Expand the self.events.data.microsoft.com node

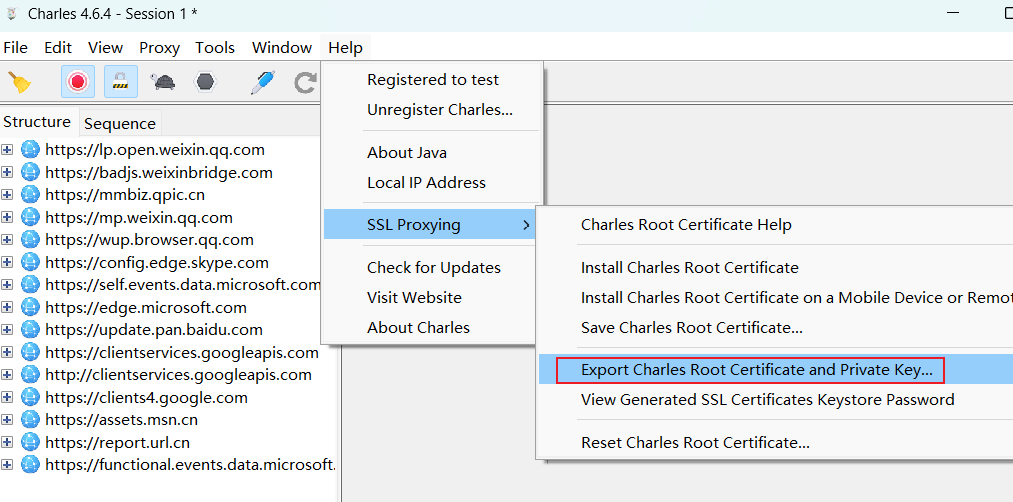pos(7,285)
